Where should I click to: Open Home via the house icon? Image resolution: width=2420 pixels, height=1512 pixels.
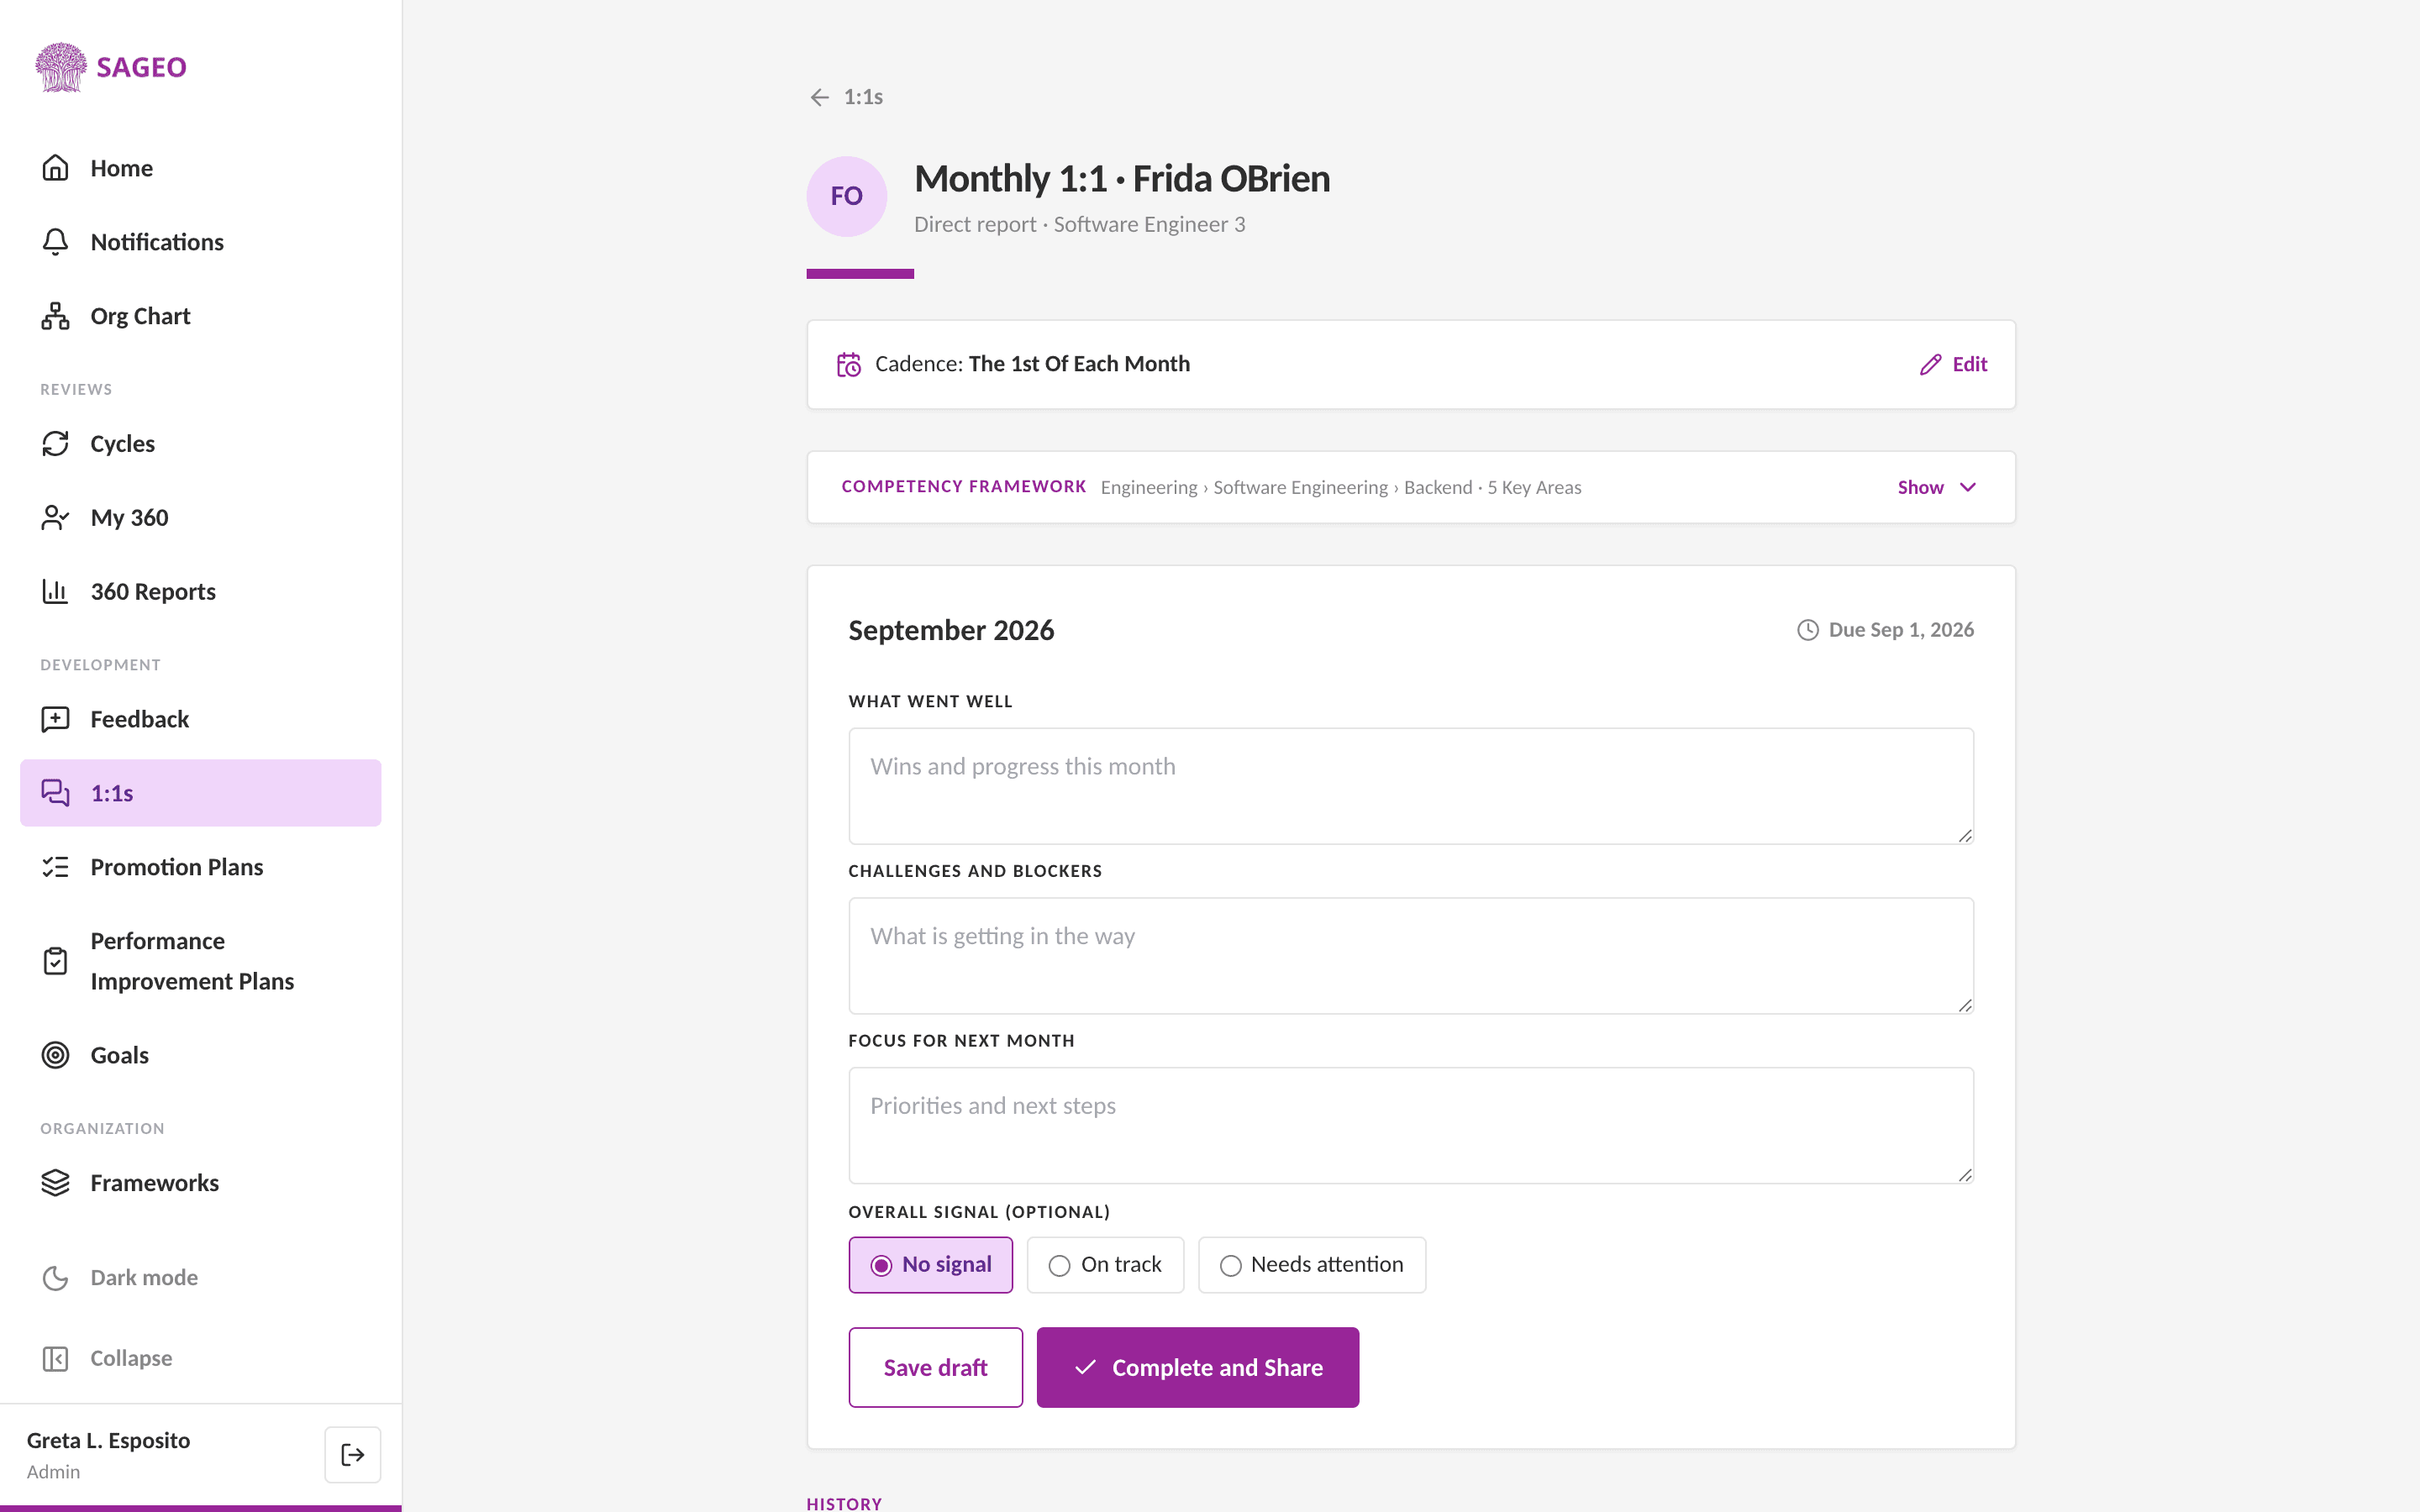[x=55, y=168]
